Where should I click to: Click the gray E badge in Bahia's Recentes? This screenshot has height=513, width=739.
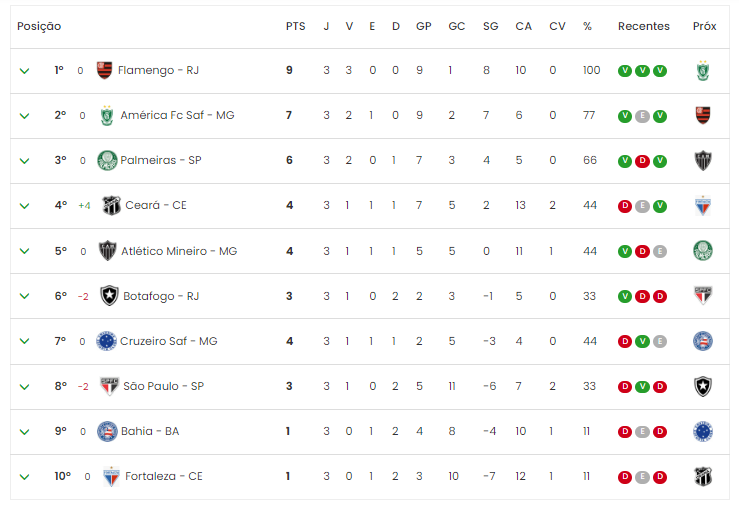642,432
